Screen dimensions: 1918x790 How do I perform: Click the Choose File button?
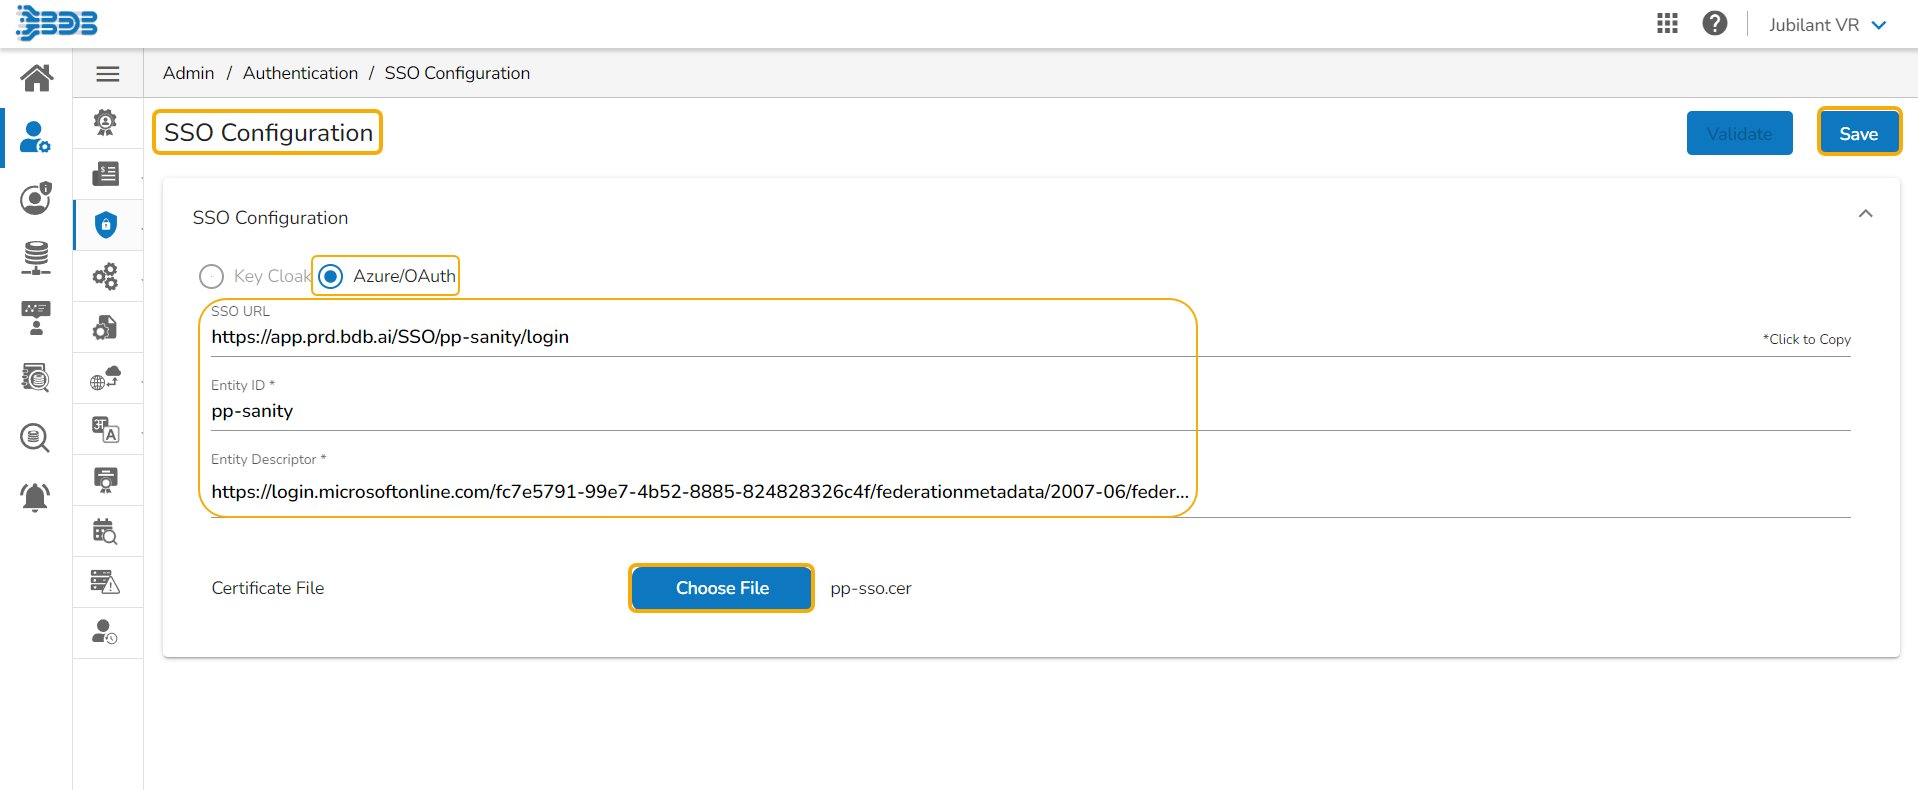(x=721, y=588)
